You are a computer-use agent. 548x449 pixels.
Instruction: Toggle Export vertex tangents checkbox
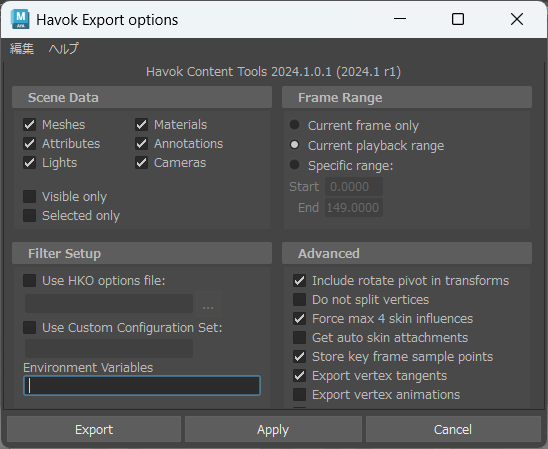pos(300,375)
